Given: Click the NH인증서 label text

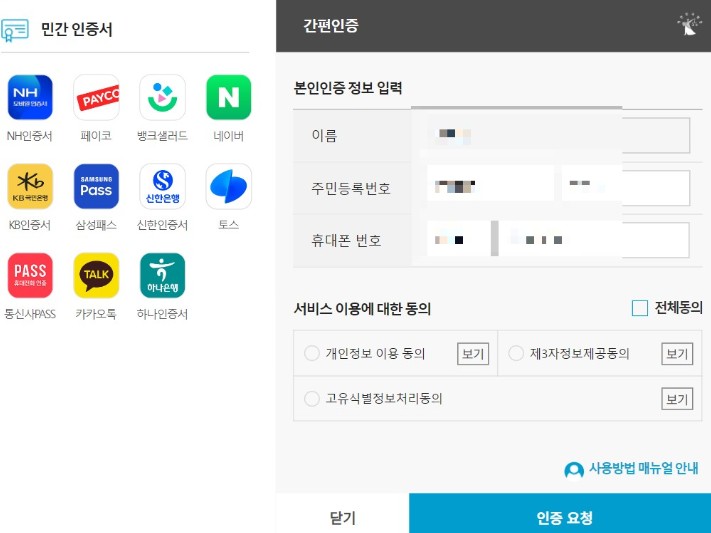Looking at the screenshot, I should [x=29, y=136].
